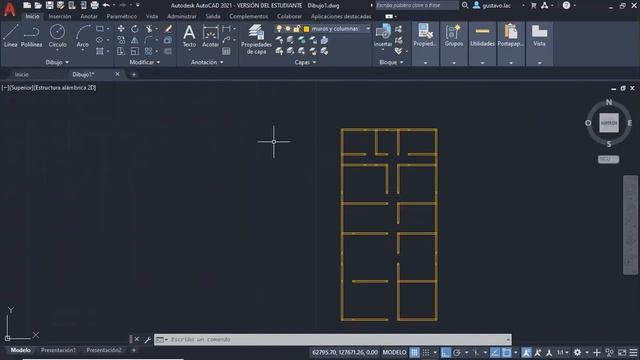Click the layer color swatch (yellow)
The width and height of the screenshot is (640, 360).
click(x=306, y=29)
